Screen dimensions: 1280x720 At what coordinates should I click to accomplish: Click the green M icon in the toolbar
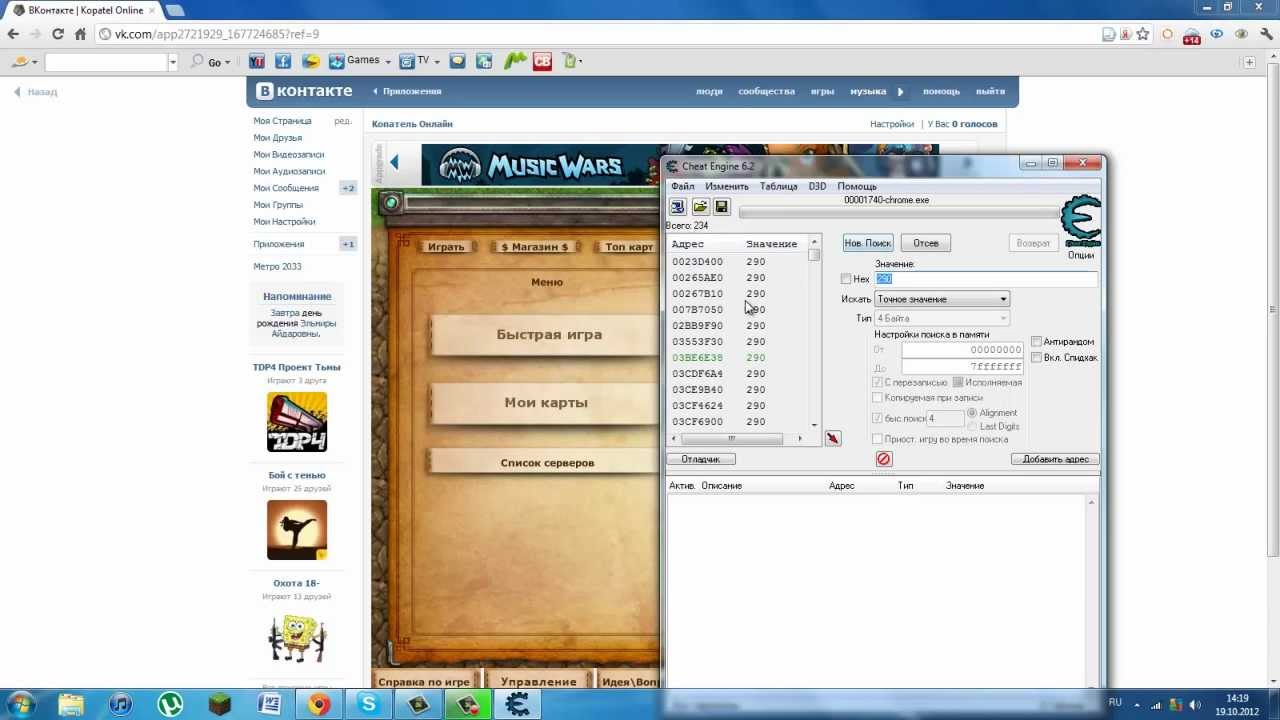(515, 61)
